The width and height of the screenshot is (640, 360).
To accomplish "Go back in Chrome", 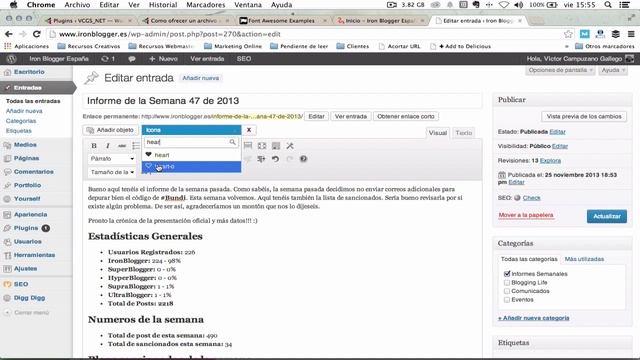I will click(x=9, y=34).
